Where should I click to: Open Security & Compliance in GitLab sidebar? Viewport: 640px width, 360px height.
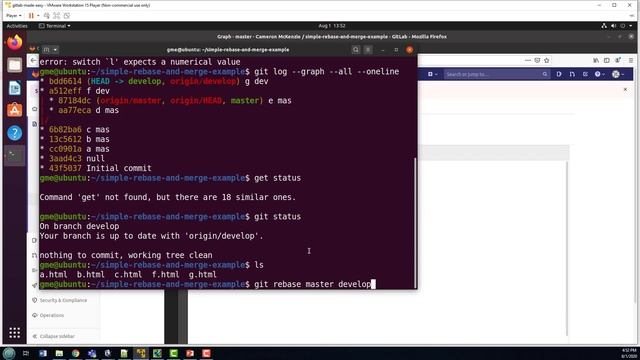coord(60,300)
